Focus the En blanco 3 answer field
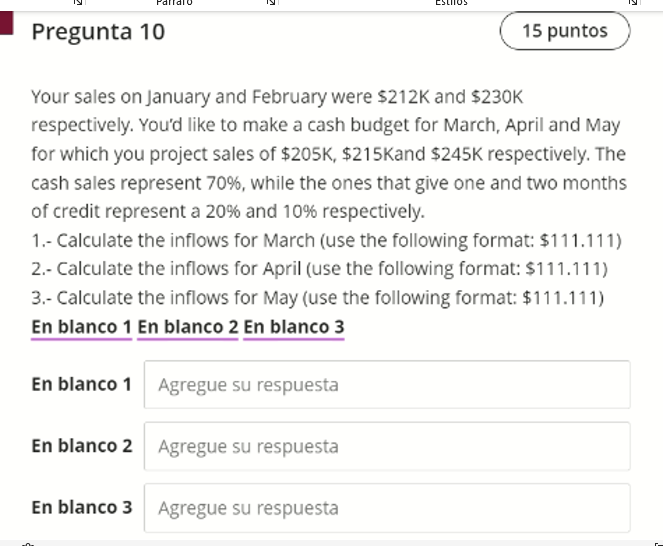The width and height of the screenshot is (663, 546). click(387, 508)
